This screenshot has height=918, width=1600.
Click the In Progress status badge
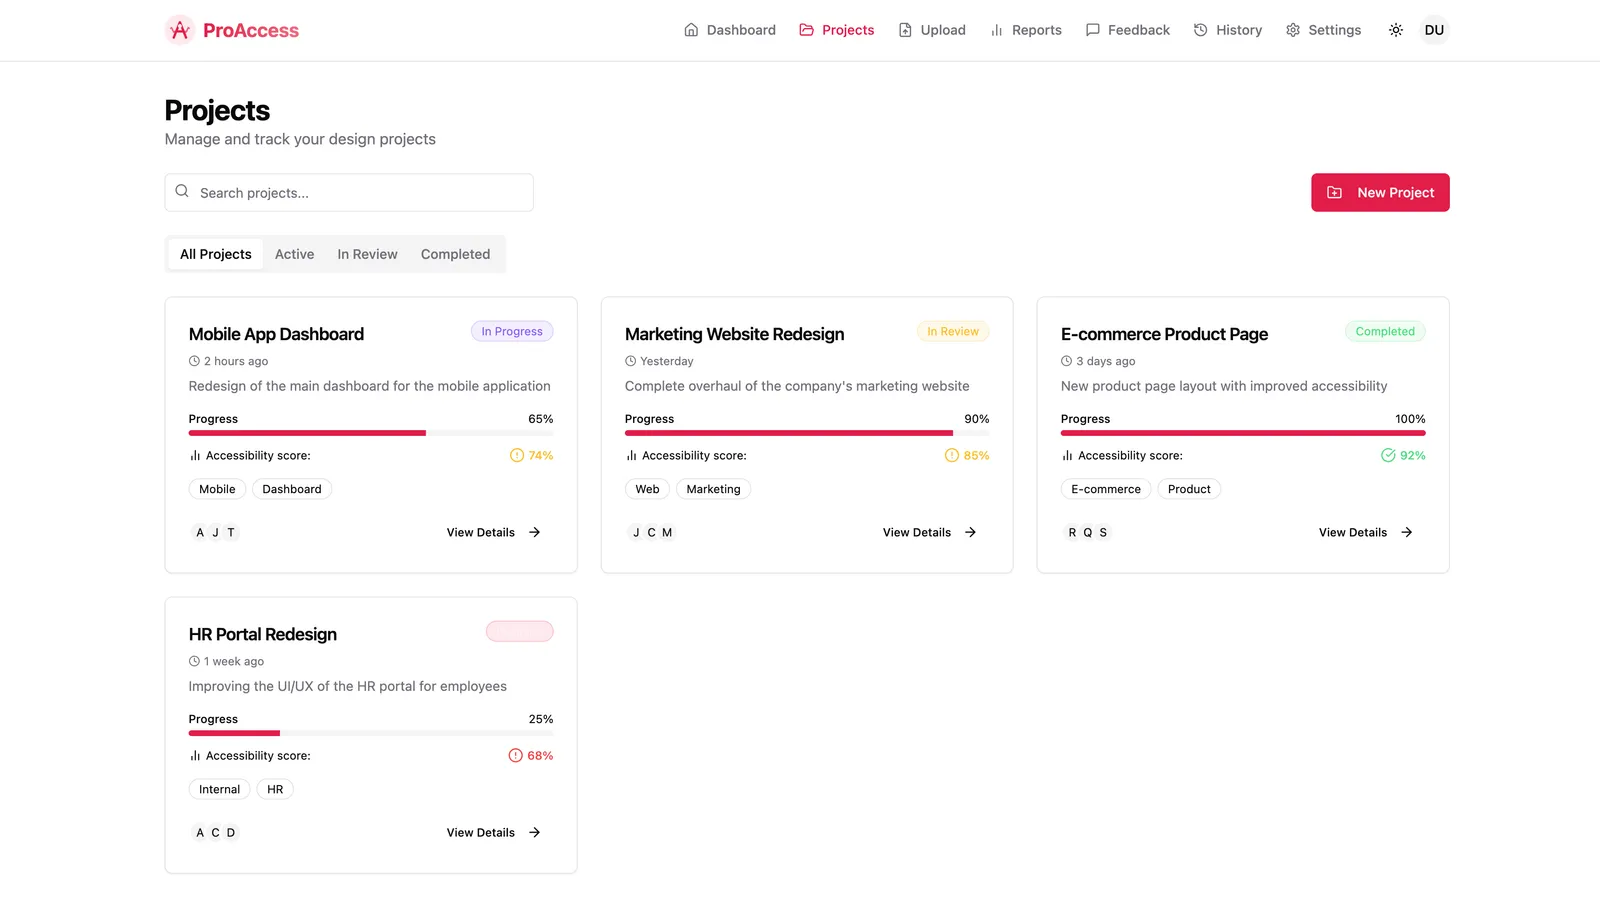[512, 331]
